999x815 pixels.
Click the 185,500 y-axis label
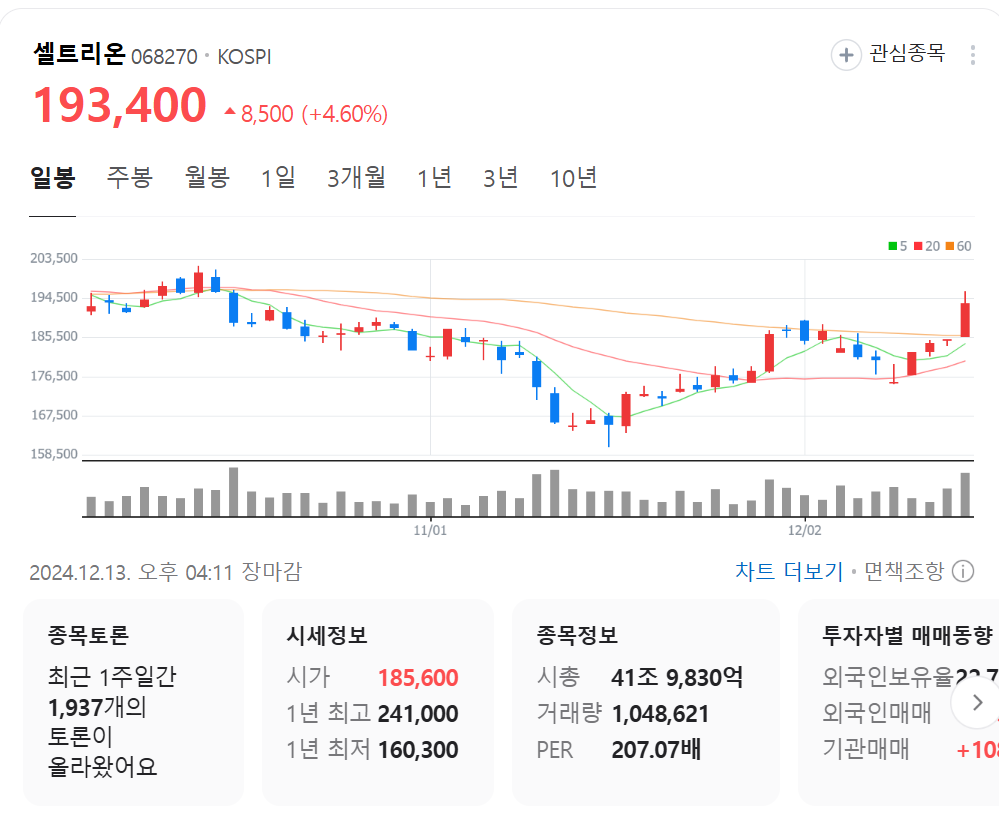54,336
